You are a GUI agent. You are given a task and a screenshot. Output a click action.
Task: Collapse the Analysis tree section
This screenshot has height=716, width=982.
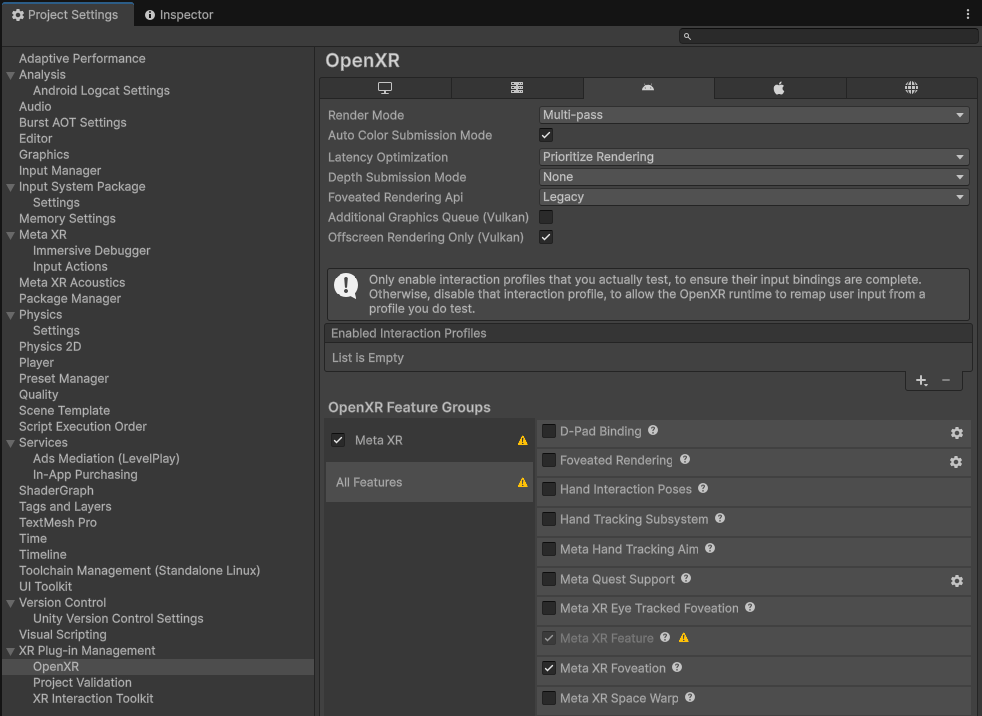[11, 75]
